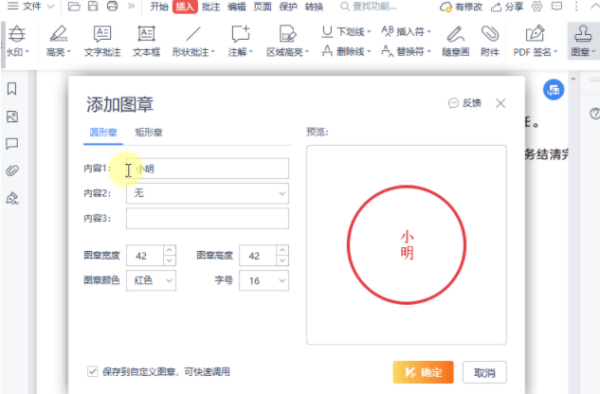The image size is (600, 394).
Task: Click the round stamp preview
Action: pyautogui.click(x=406, y=245)
